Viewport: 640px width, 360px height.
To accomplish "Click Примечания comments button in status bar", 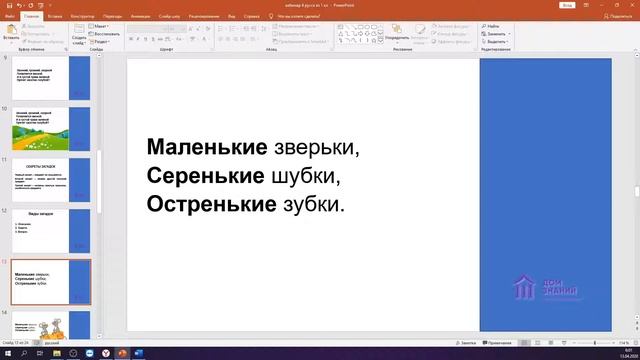I will [497, 343].
